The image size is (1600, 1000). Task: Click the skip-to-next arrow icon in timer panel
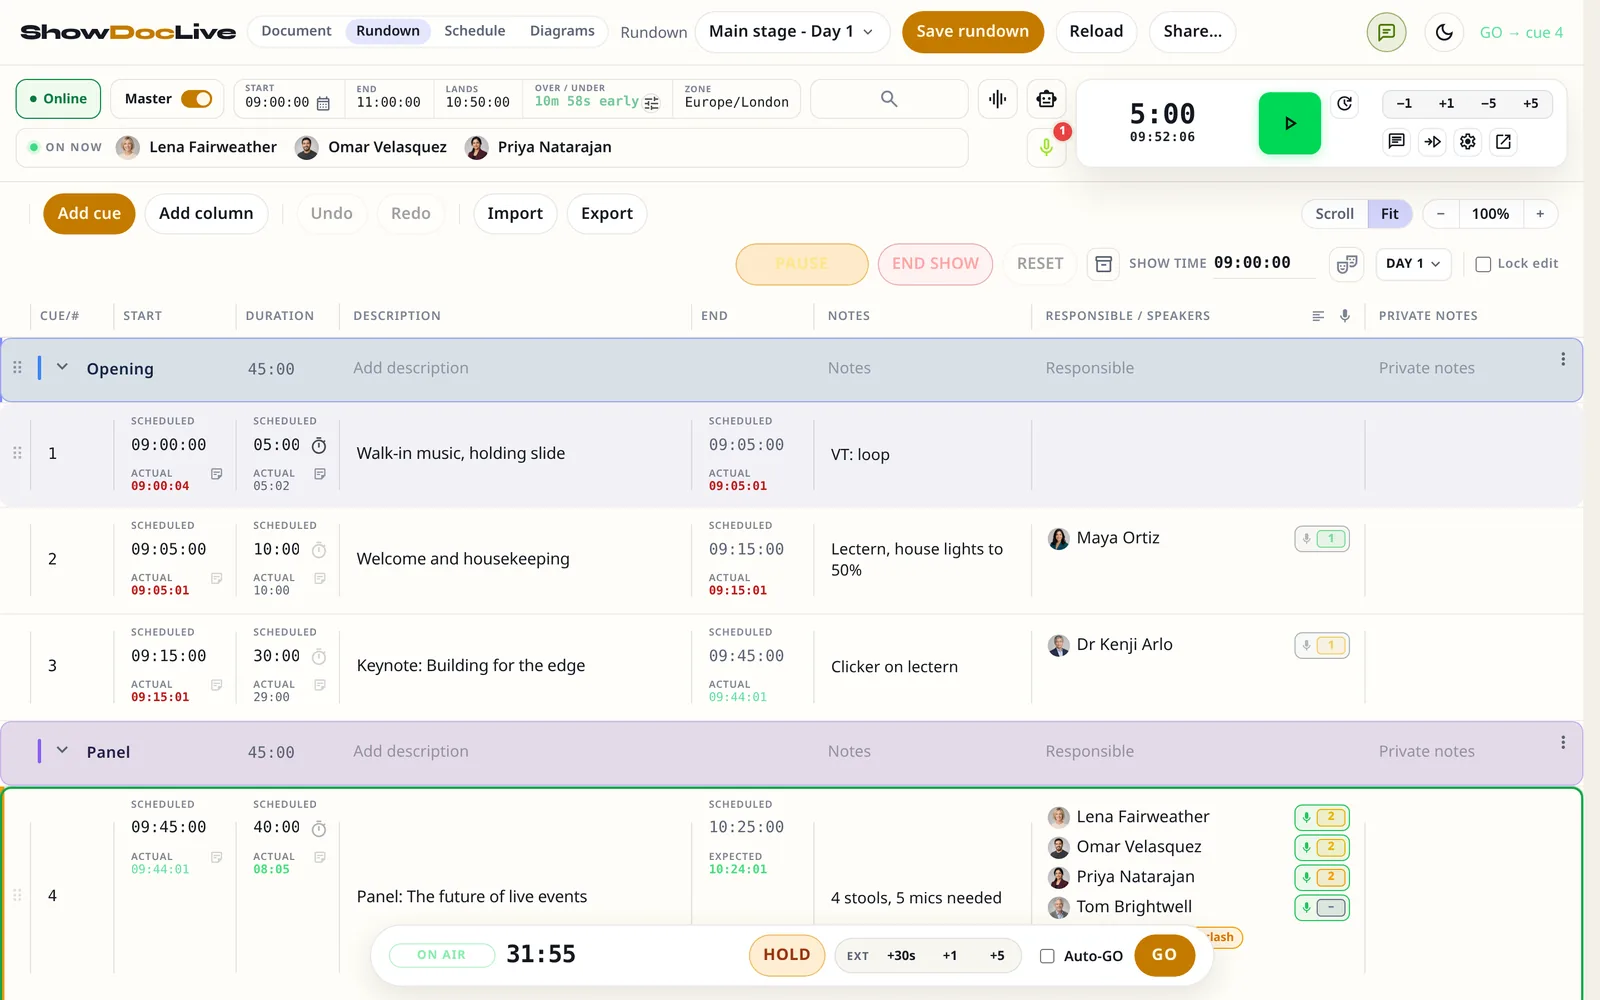pos(1432,141)
